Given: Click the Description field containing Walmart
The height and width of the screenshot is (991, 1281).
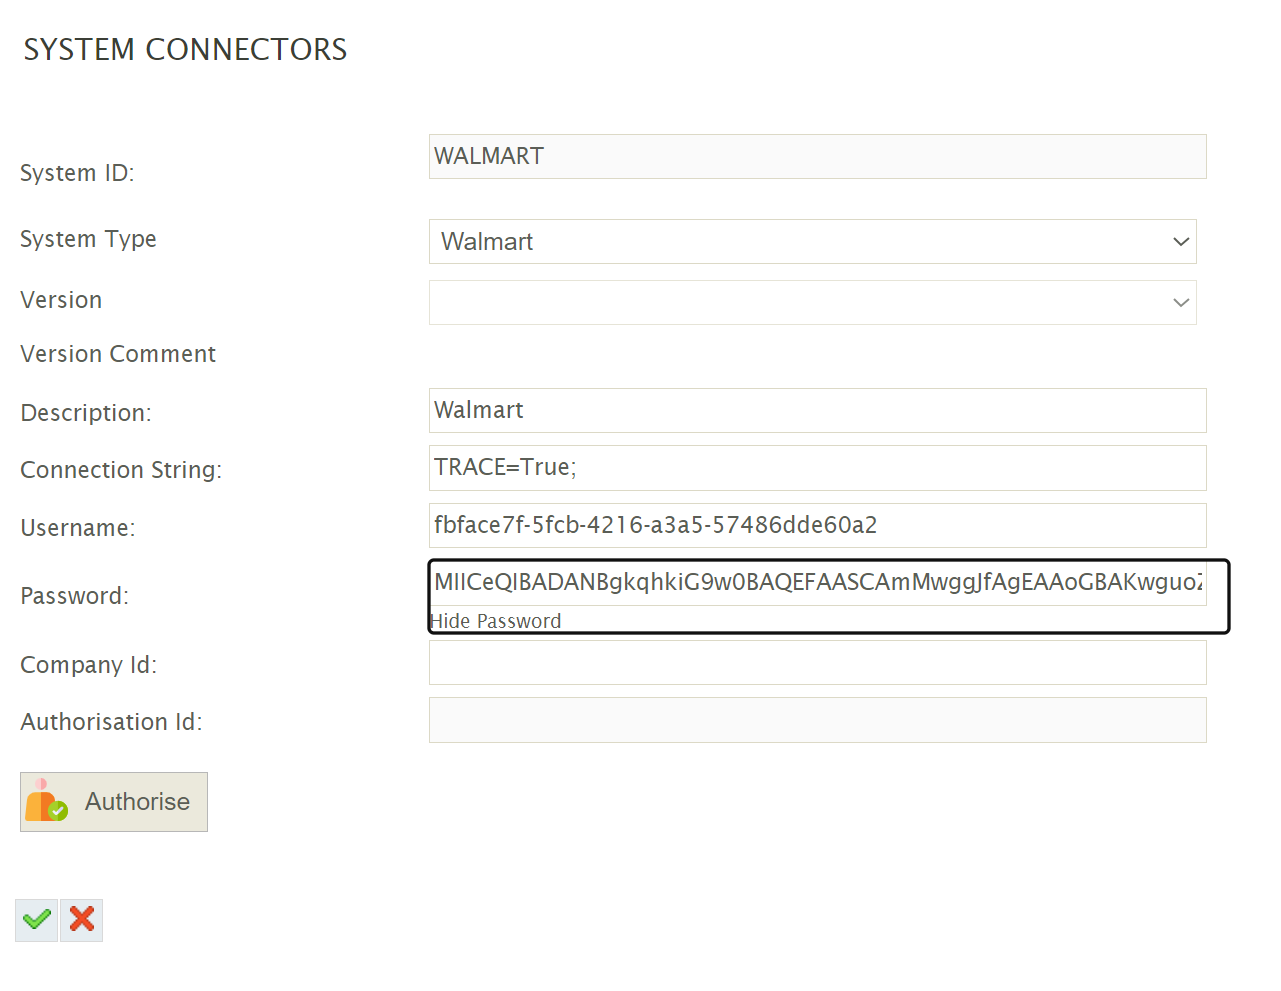Looking at the screenshot, I should 818,411.
